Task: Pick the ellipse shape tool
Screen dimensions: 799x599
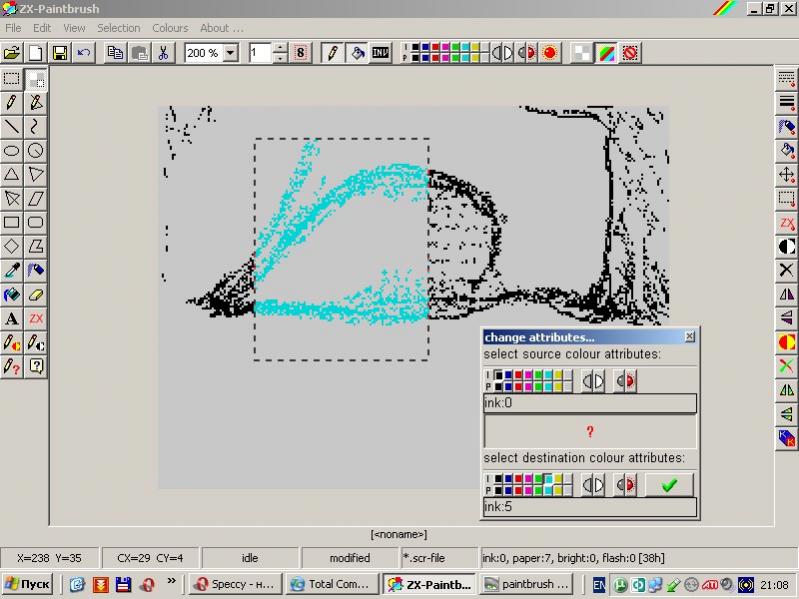Action: [x=12, y=150]
